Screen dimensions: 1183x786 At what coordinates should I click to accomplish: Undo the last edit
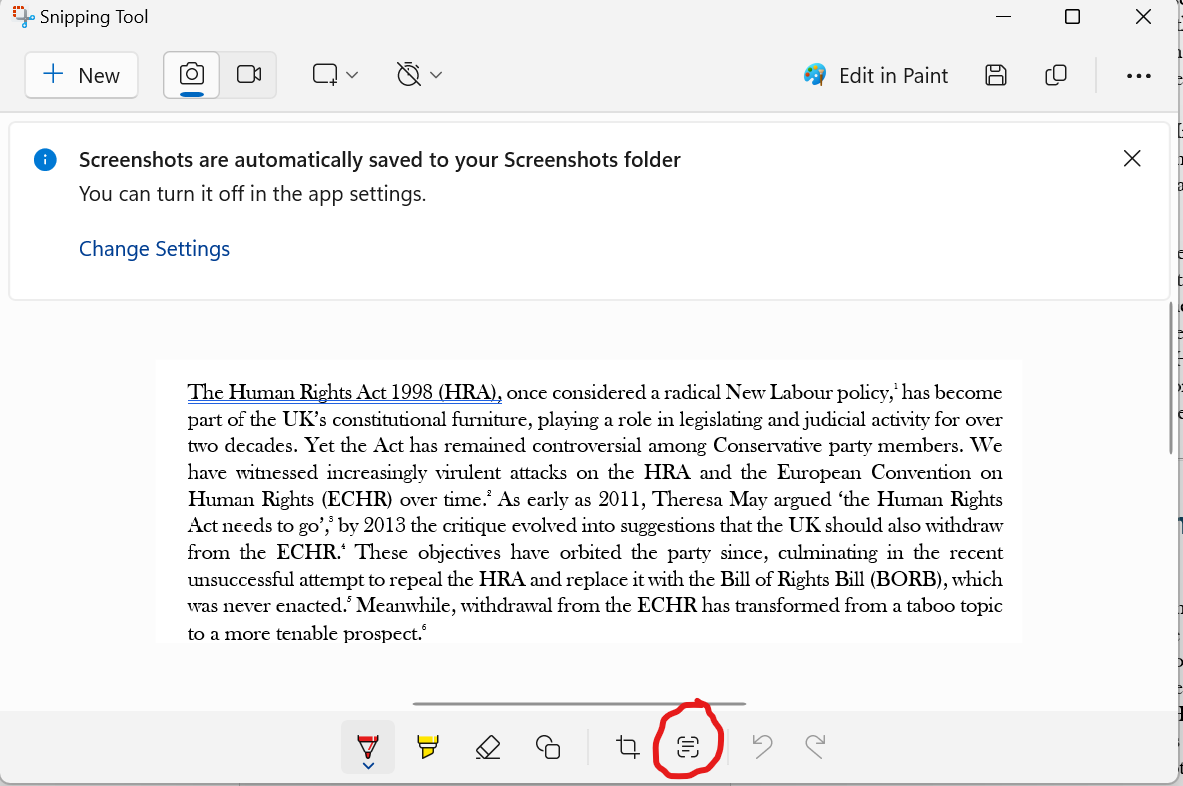tap(762, 747)
